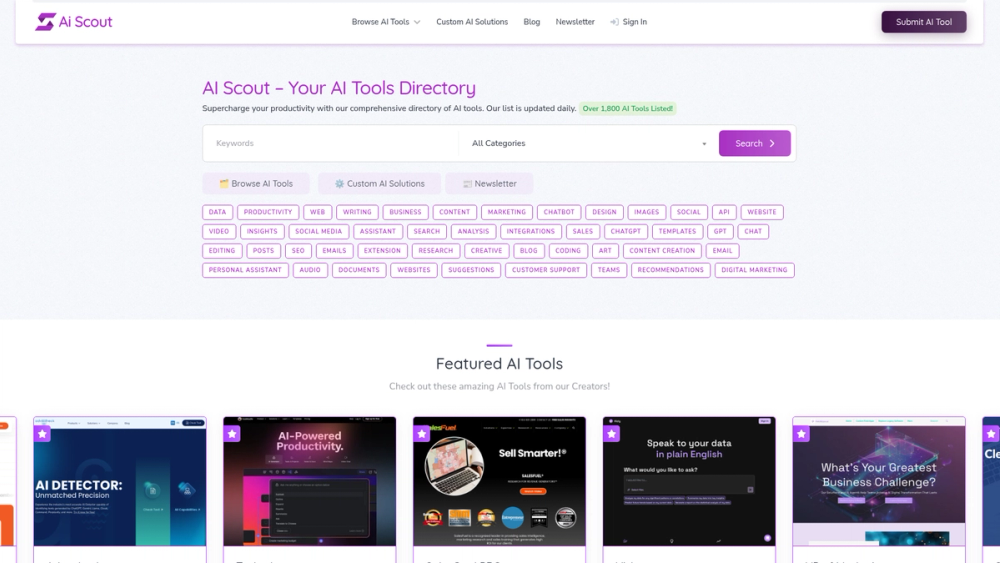This screenshot has width=1000, height=563.
Task: Click star badge on Sell Smarter card
Action: click(x=422, y=434)
